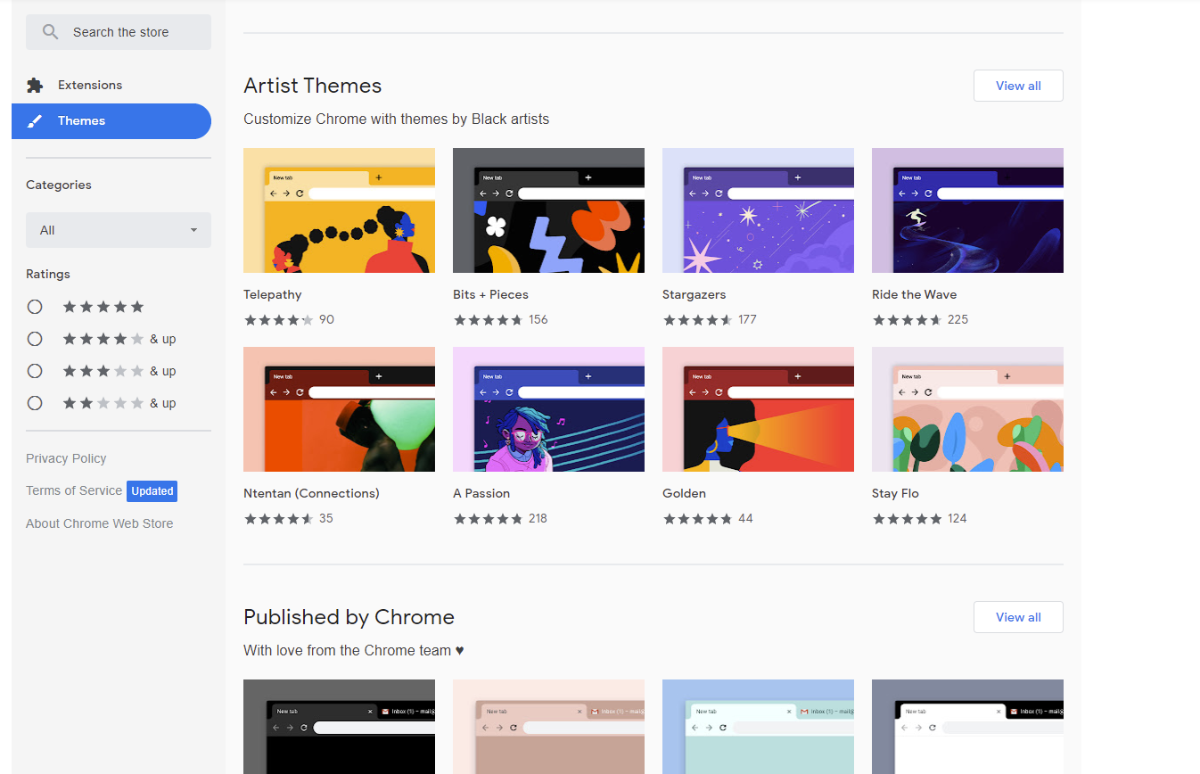
Task: Click the Stay Flo title text
Action: 895,494
